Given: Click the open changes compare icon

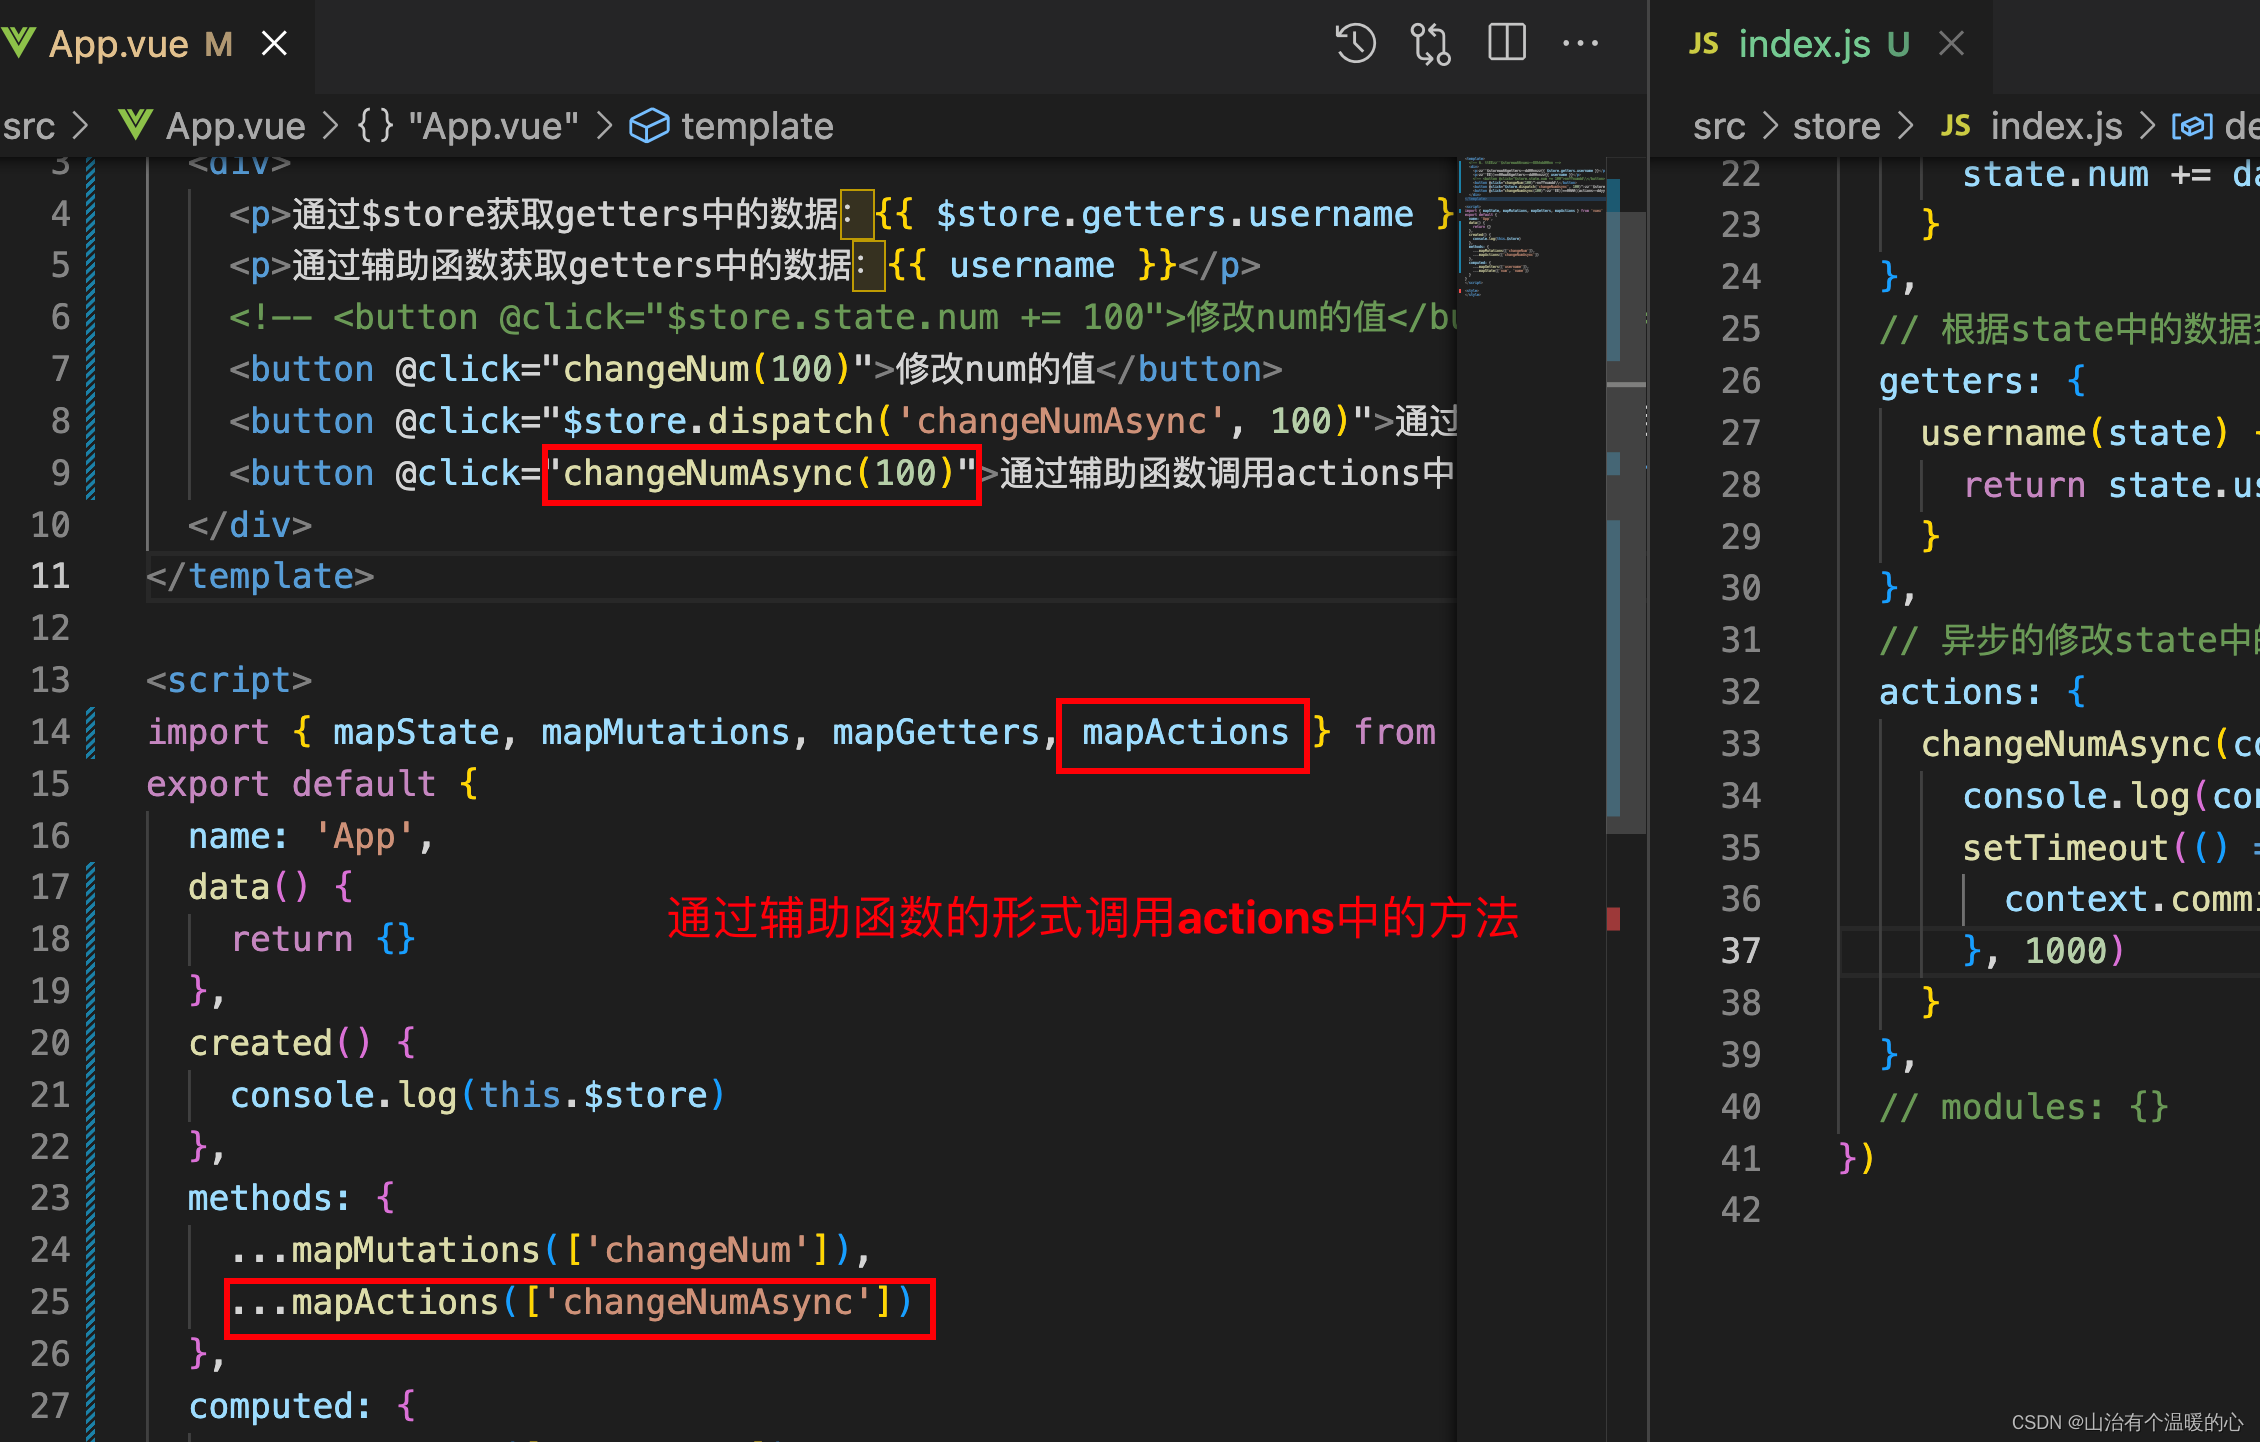Looking at the screenshot, I should [1430, 44].
